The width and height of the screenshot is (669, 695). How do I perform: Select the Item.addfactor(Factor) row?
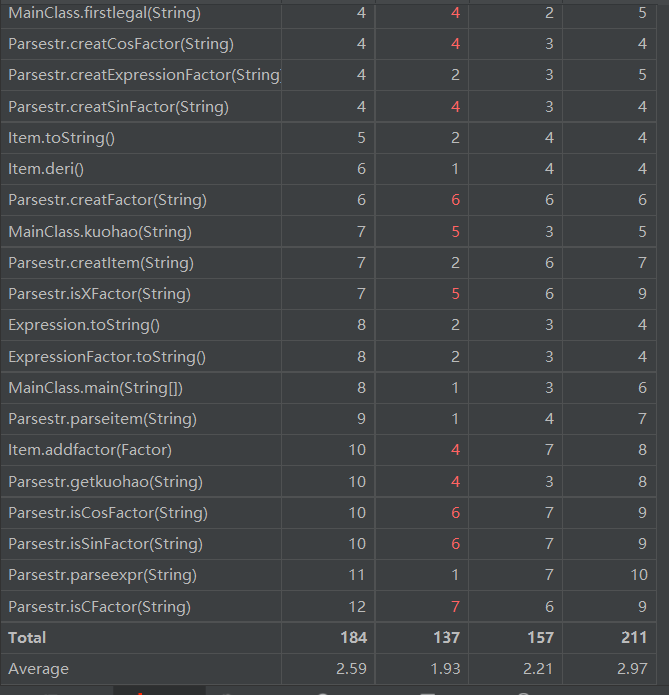(90, 450)
